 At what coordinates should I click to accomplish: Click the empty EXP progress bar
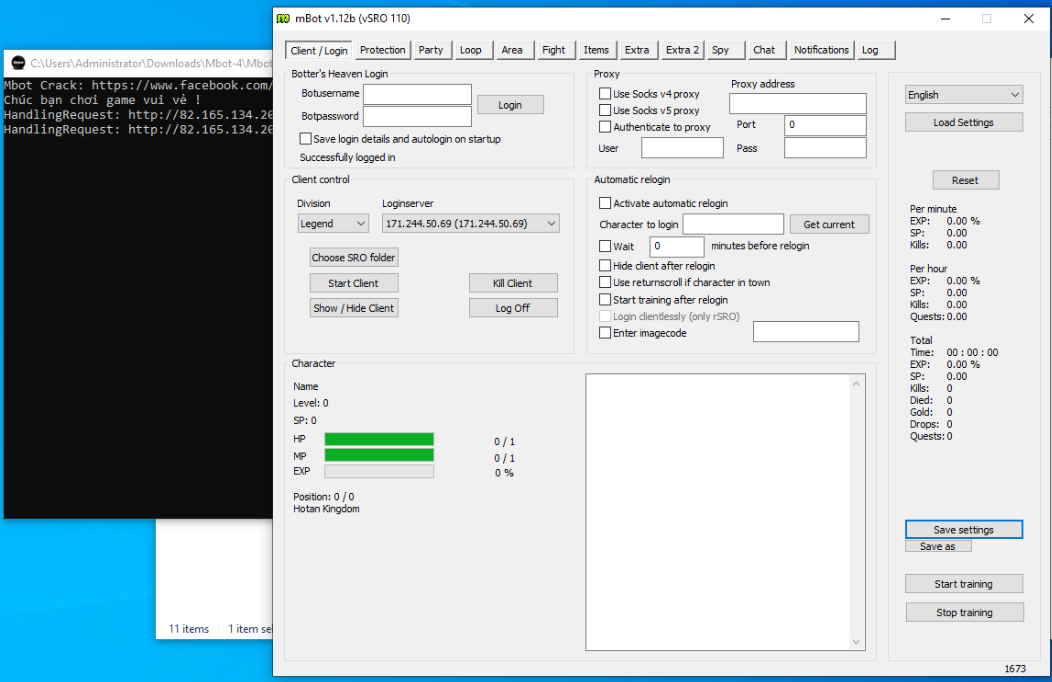(379, 471)
